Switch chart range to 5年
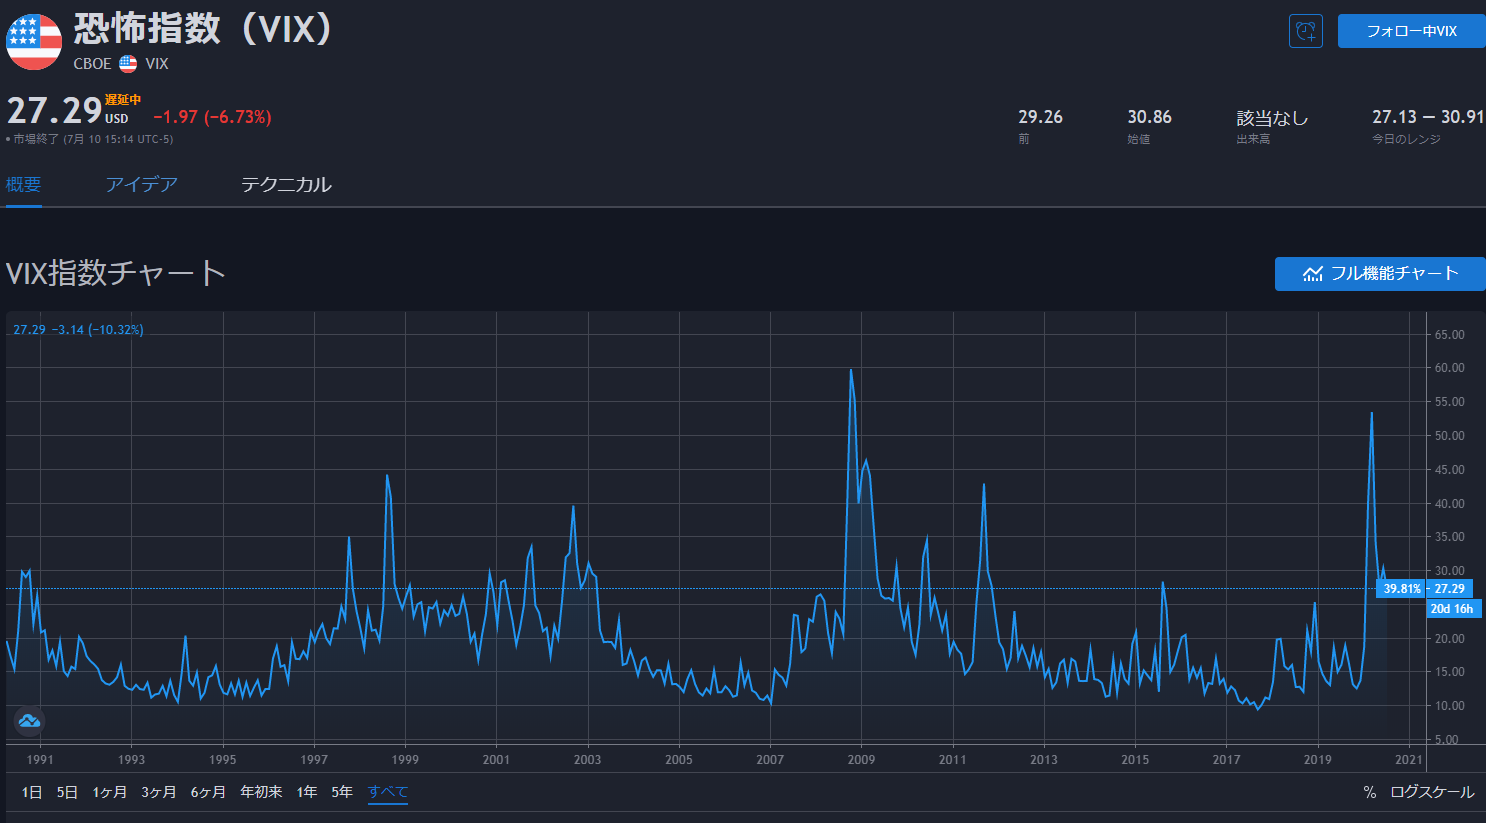Viewport: 1486px width, 823px height. tap(342, 792)
